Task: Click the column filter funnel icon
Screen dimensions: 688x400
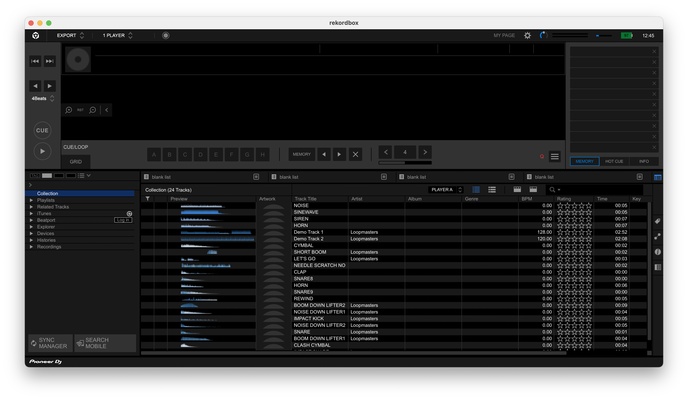Action: [147, 199]
